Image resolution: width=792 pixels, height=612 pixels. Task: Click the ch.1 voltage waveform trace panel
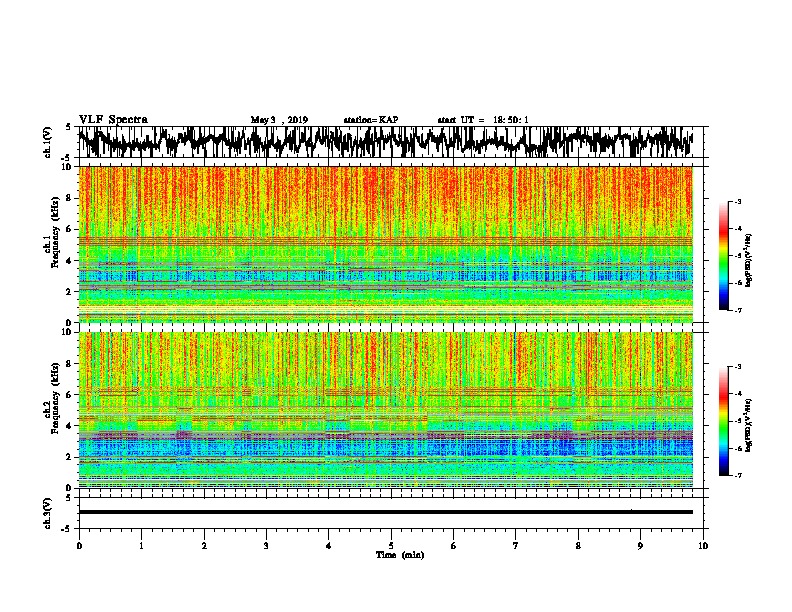[390, 142]
